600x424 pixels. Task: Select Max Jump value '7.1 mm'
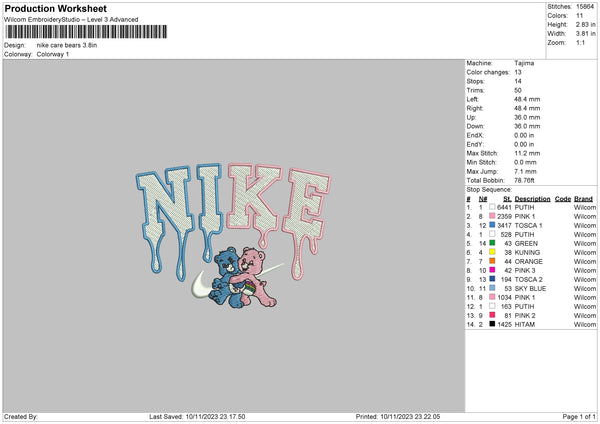[x=525, y=171]
